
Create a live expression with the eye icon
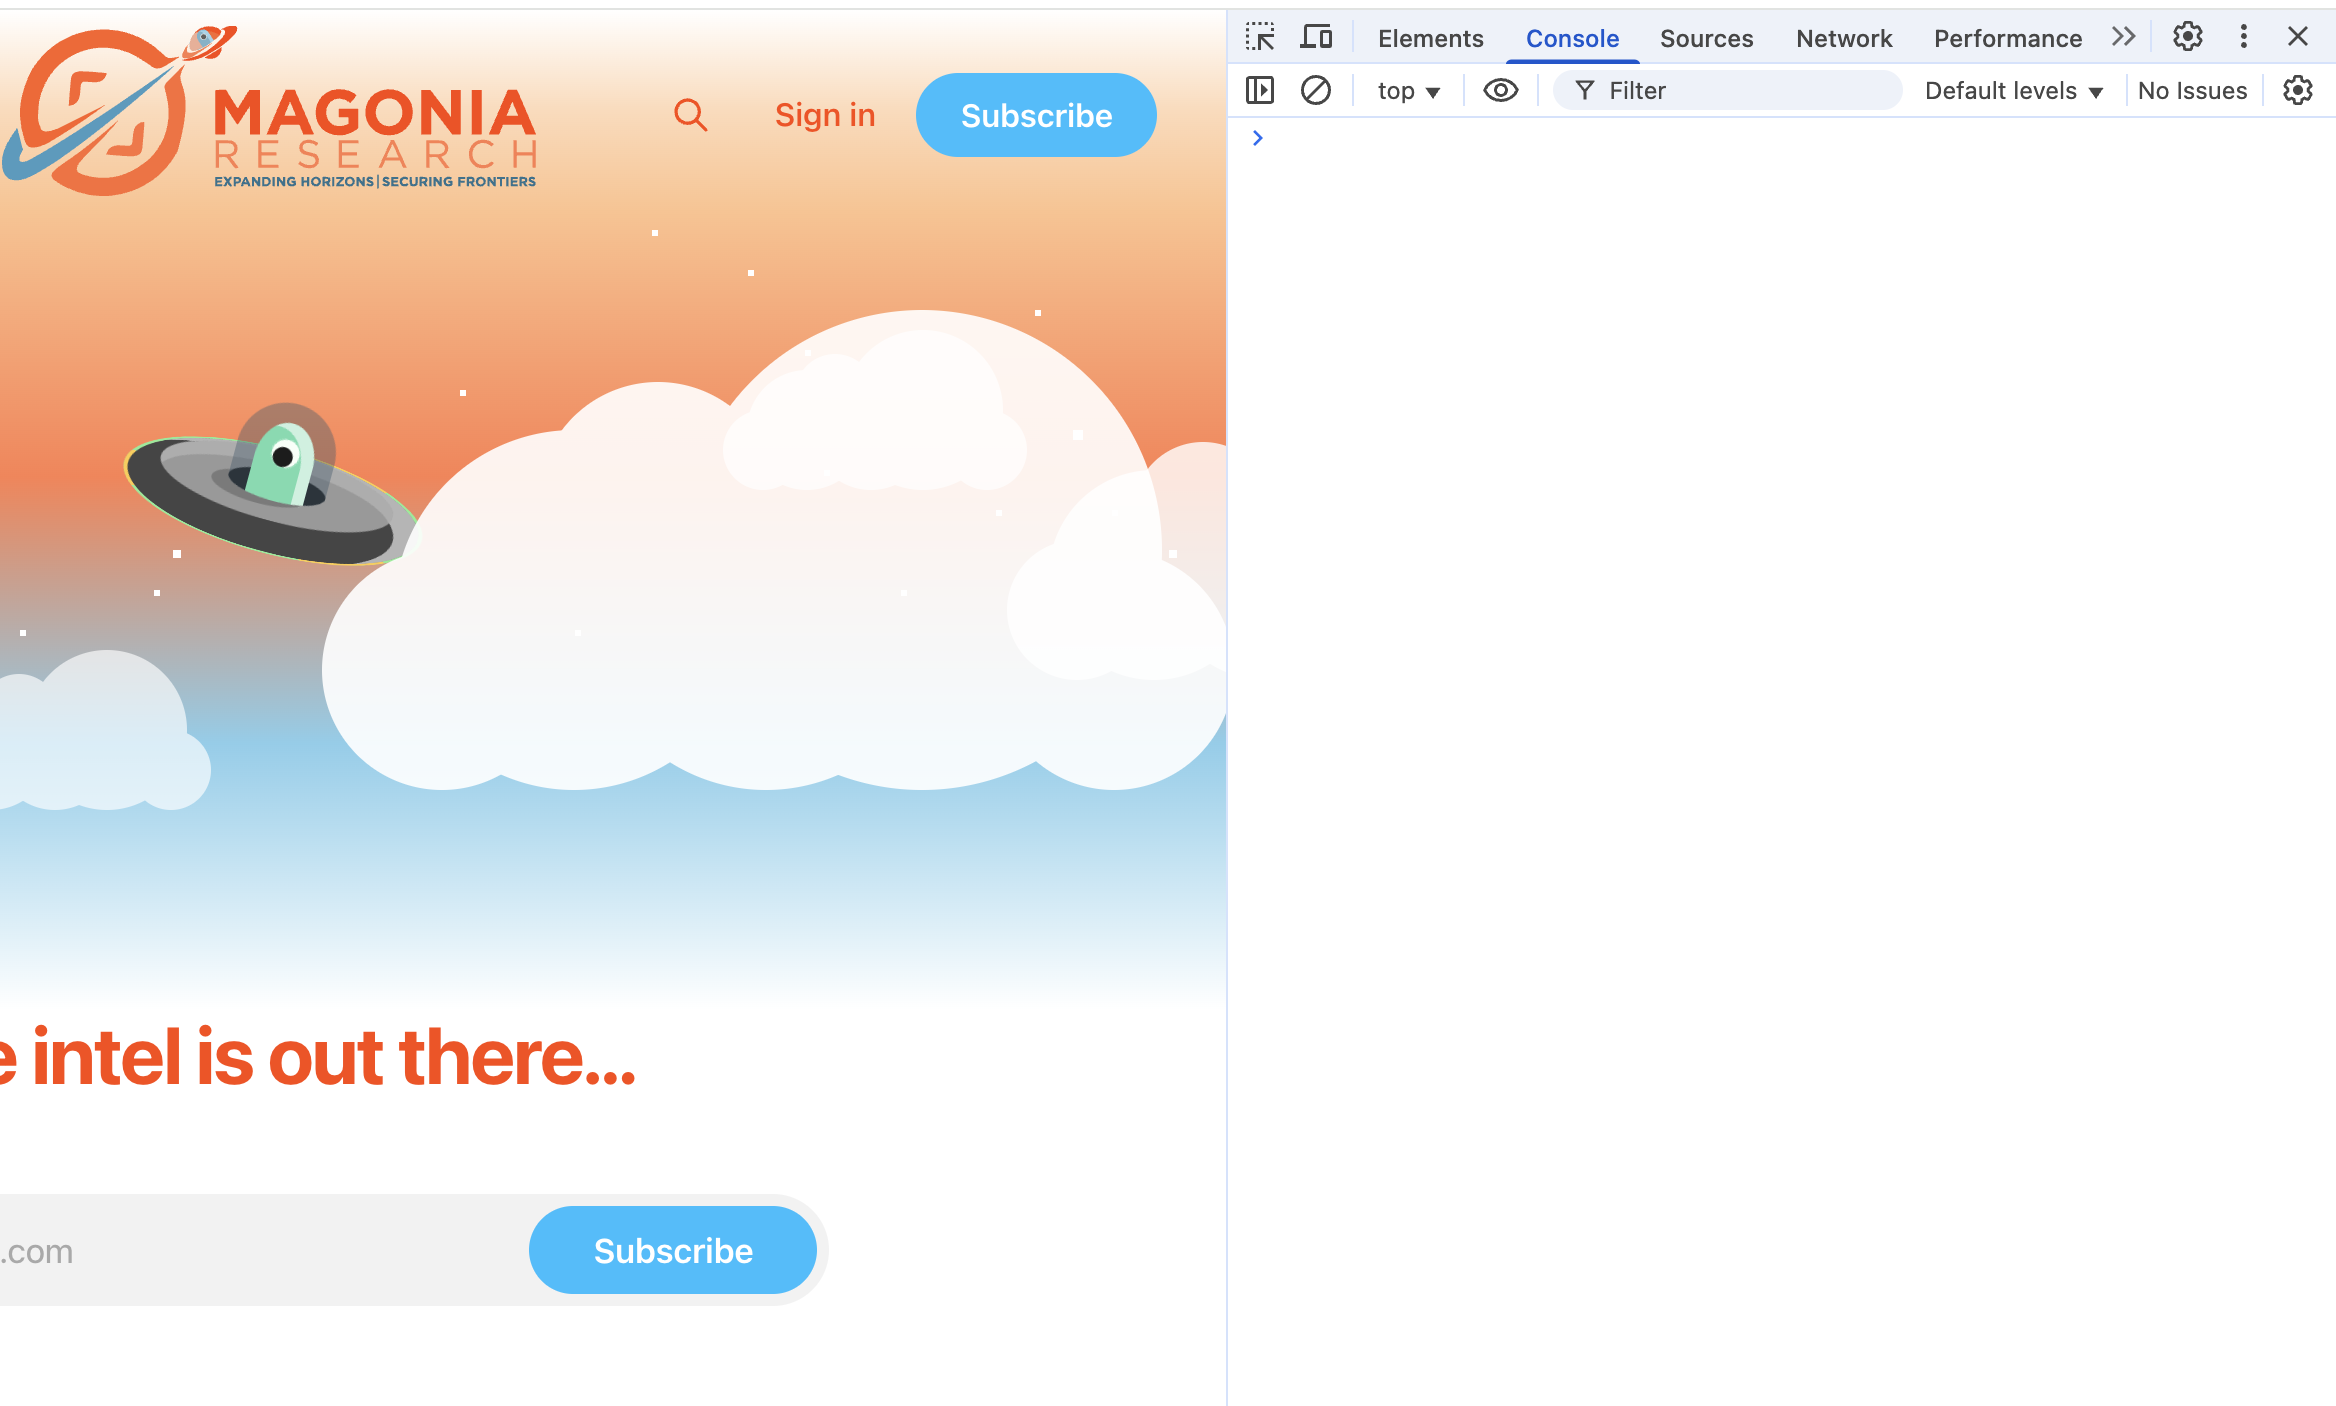1500,90
